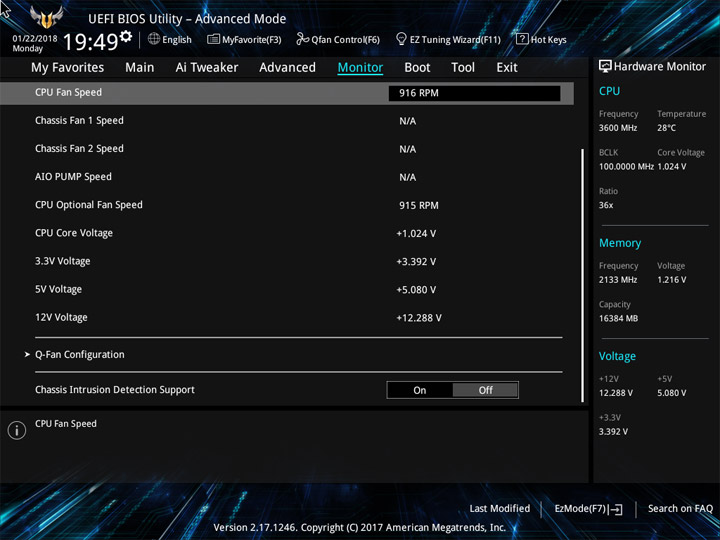Click the +1.024 V value
The height and width of the screenshot is (540, 720).
coord(416,234)
